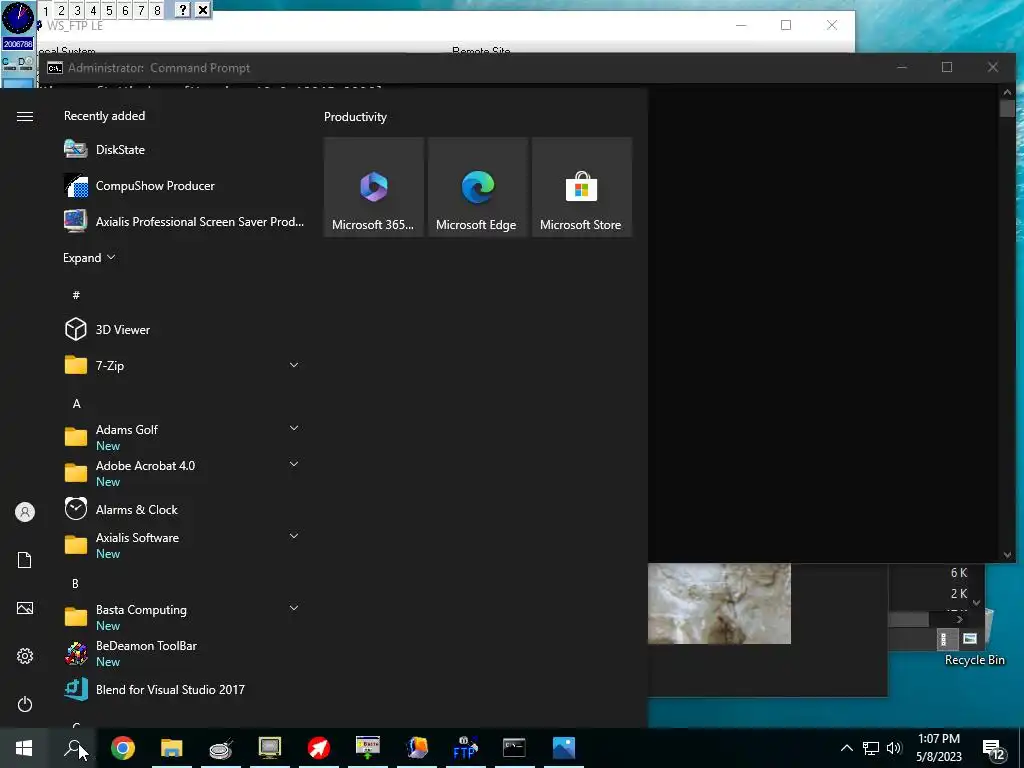Launch BeDeamon ToolBar from app list
The image size is (1024, 768).
tap(184, 653)
